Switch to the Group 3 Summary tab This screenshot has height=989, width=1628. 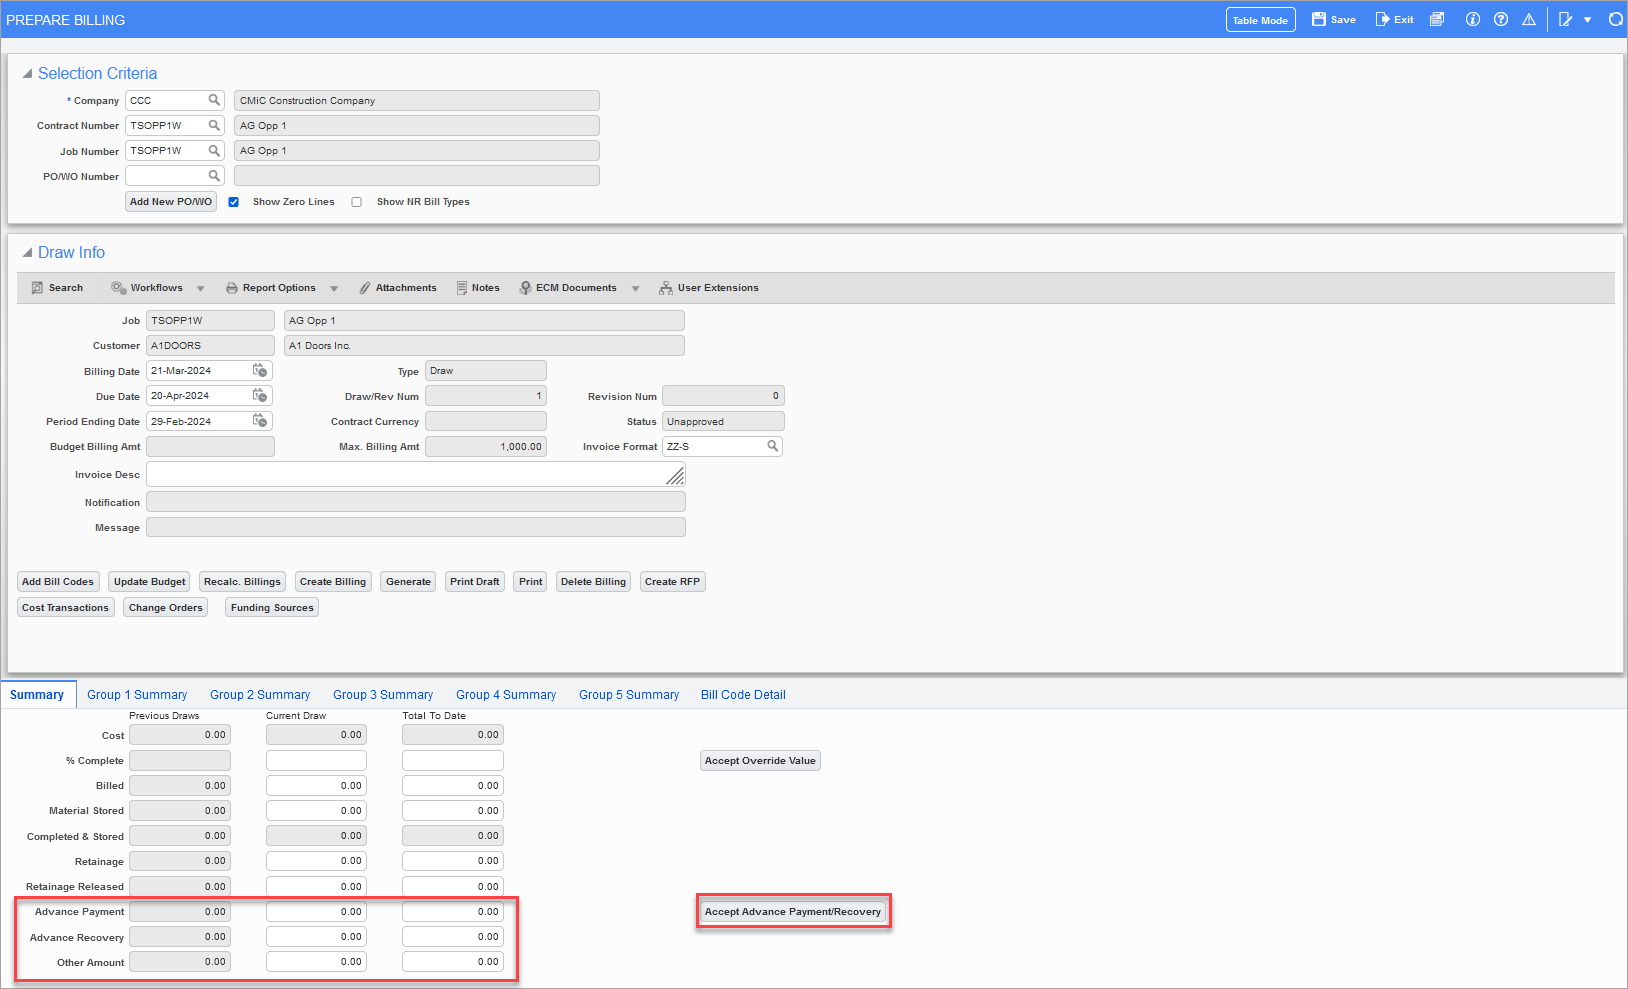click(x=383, y=695)
